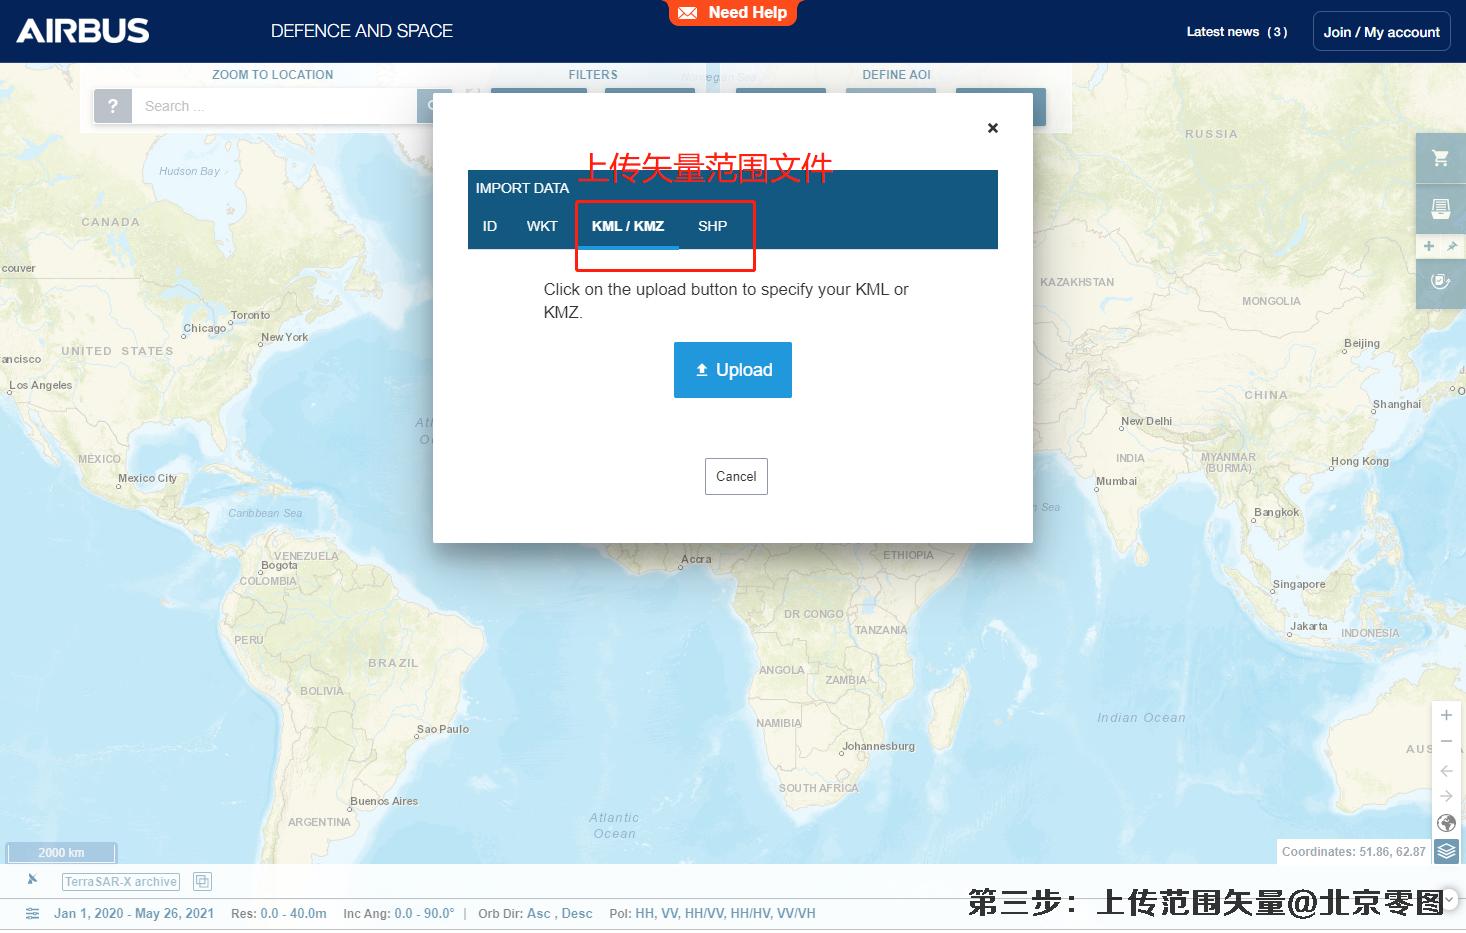Click the satellite icon in bottom bar
The width and height of the screenshot is (1466, 933).
tap(32, 880)
